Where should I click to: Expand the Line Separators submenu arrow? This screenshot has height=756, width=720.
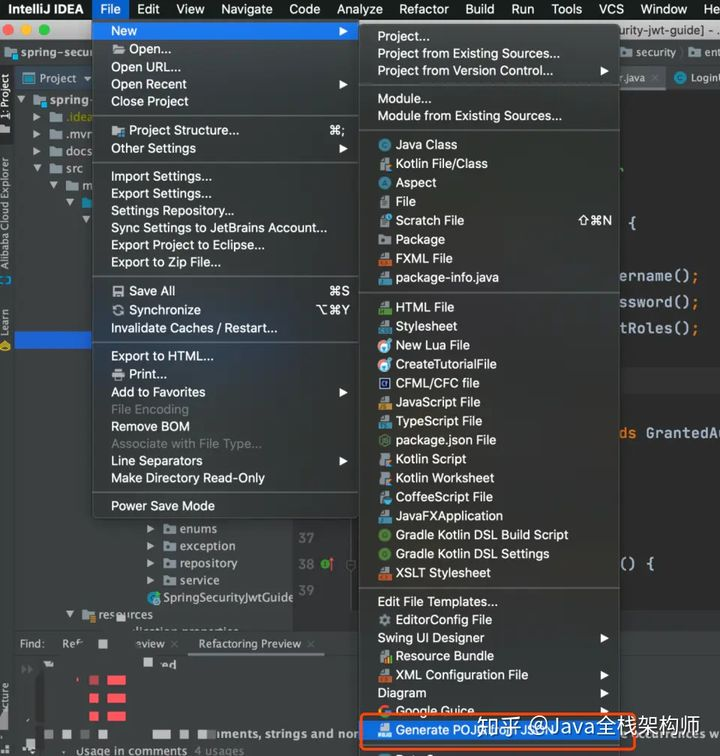[x=343, y=461]
